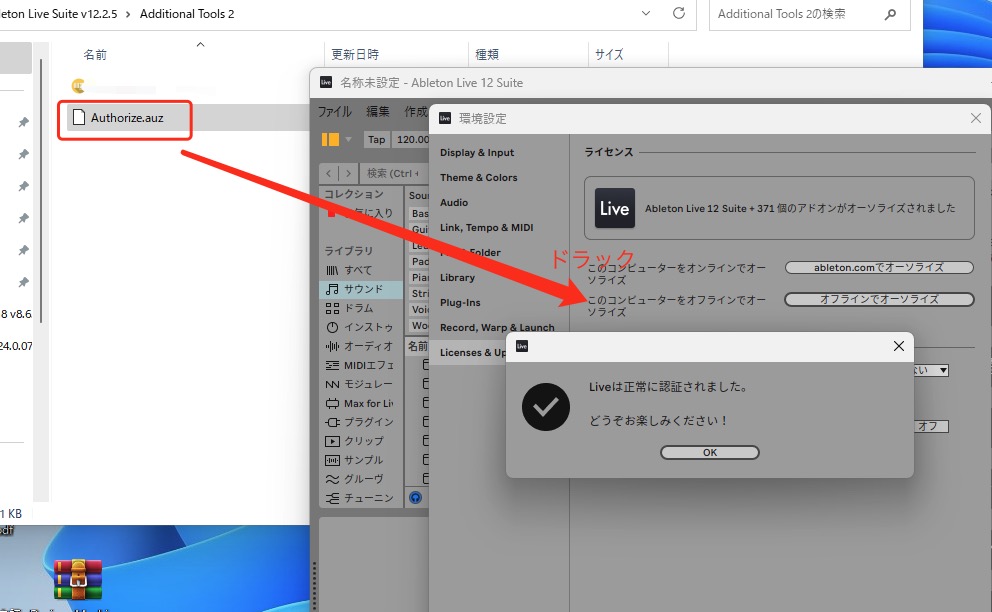Open the 編集 menu in Live
Viewport: 992px width, 612px height.
[x=378, y=112]
